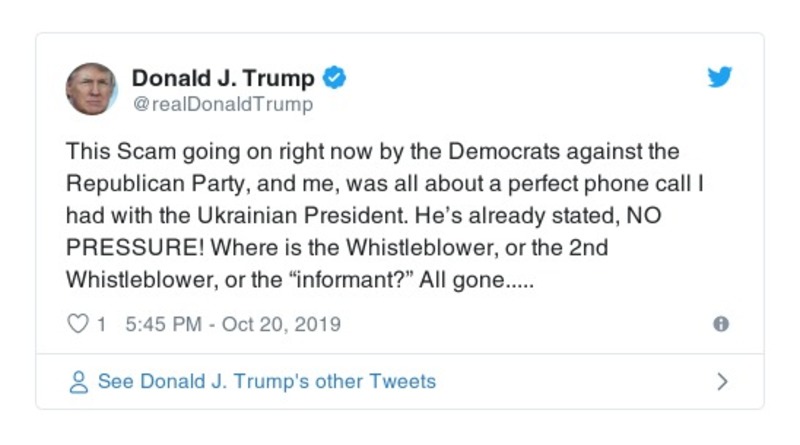Open the 5:45 PM - Oct 20, 2019 timestamp
This screenshot has height=445, width=800.
pyautogui.click(x=233, y=324)
